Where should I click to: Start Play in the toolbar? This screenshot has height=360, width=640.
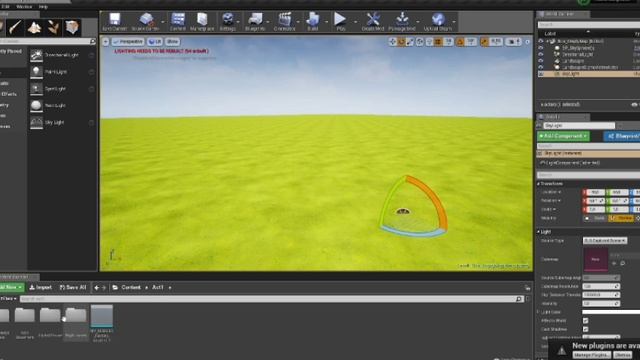(x=340, y=22)
